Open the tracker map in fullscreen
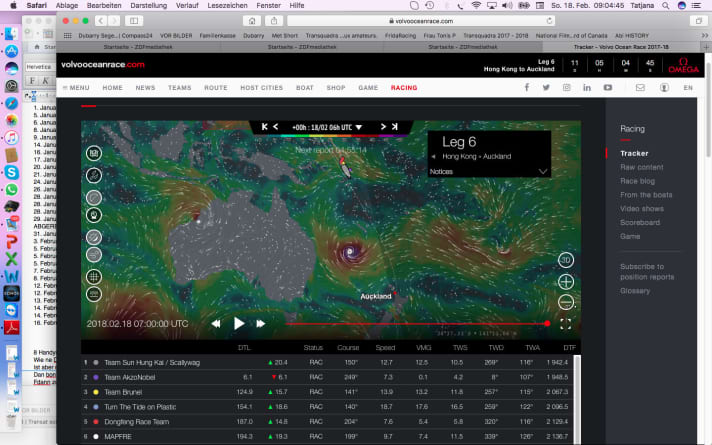The width and height of the screenshot is (712, 445). (x=566, y=324)
